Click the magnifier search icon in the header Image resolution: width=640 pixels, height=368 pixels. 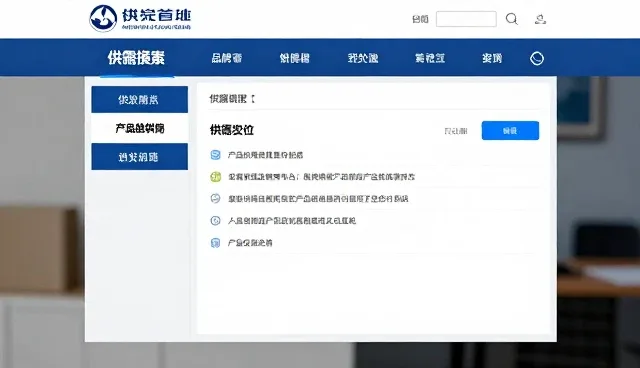click(x=512, y=19)
